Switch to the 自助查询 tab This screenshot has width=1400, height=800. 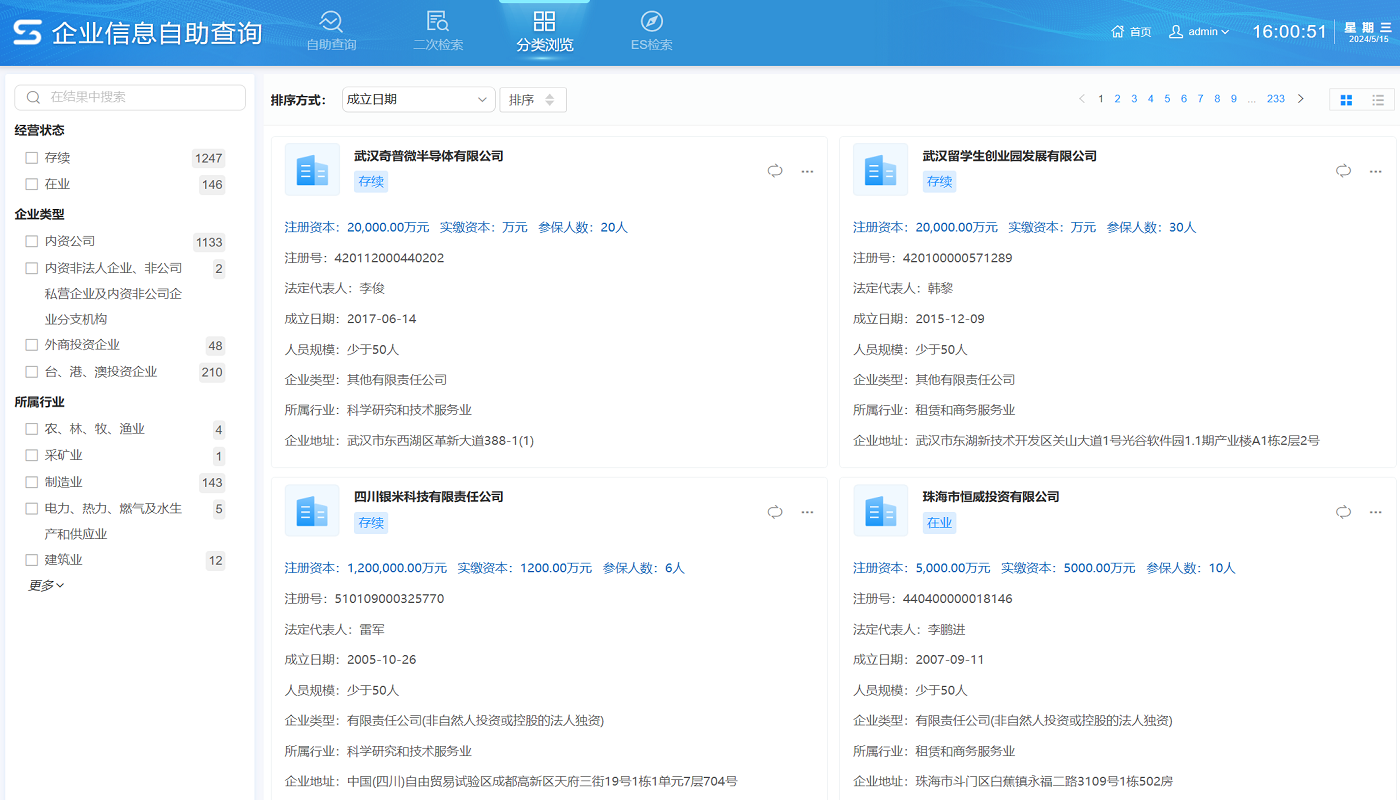pyautogui.click(x=331, y=30)
